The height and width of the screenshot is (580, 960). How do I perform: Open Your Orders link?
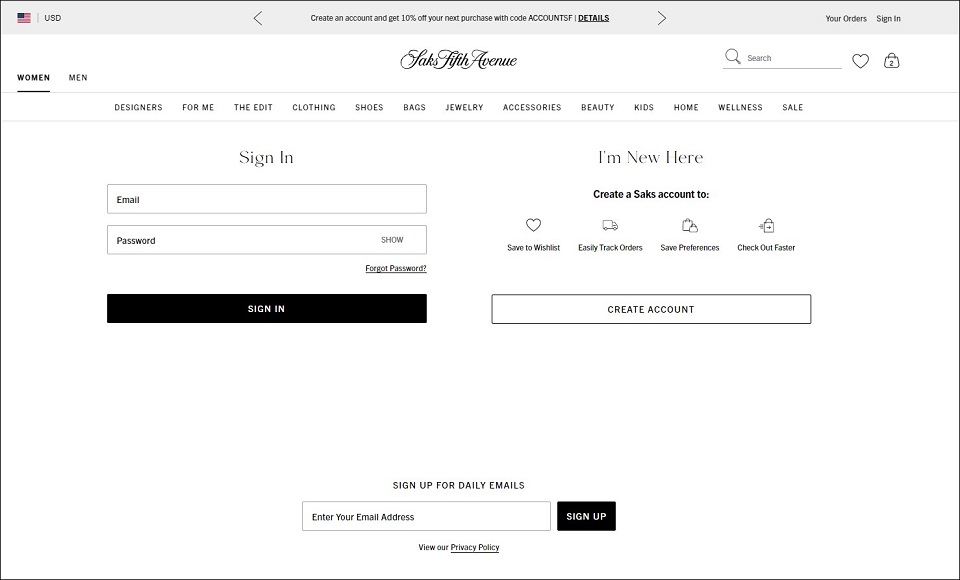pos(846,18)
